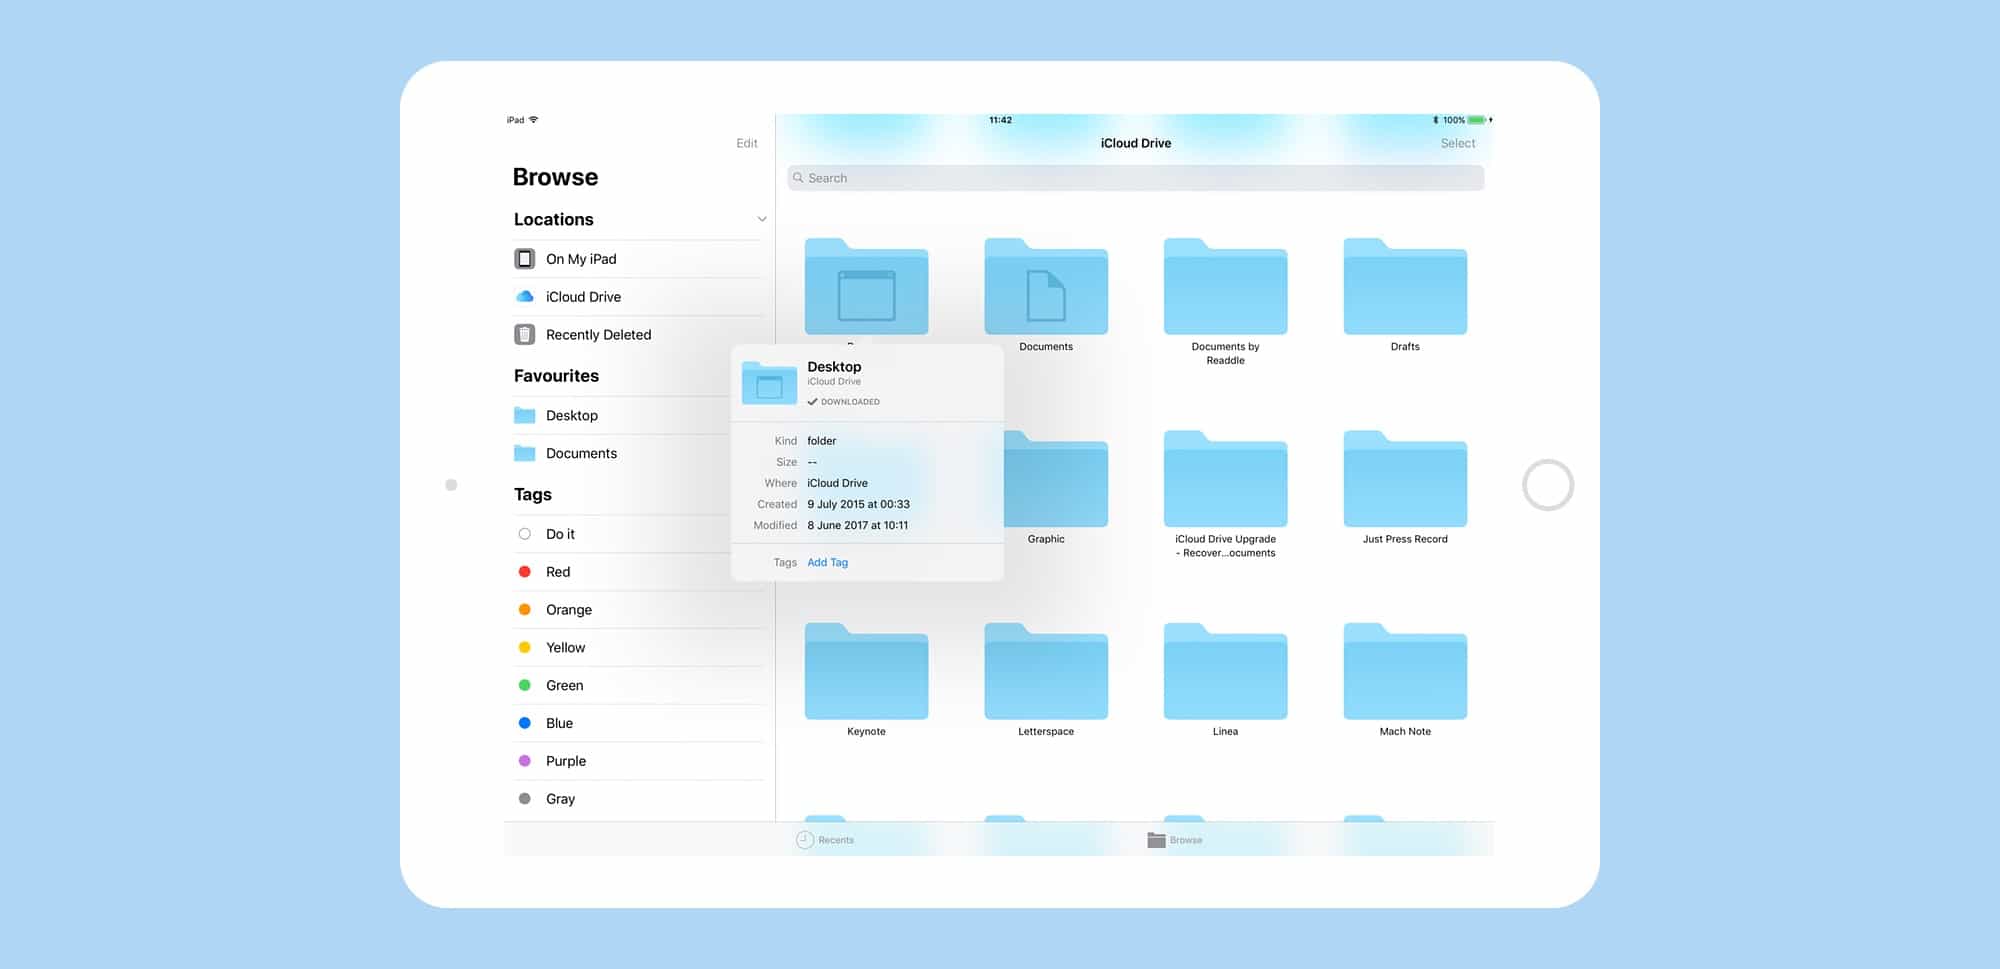Screen dimensions: 2000x969
Task: Tap the Edit button above Browse
Action: 746,143
